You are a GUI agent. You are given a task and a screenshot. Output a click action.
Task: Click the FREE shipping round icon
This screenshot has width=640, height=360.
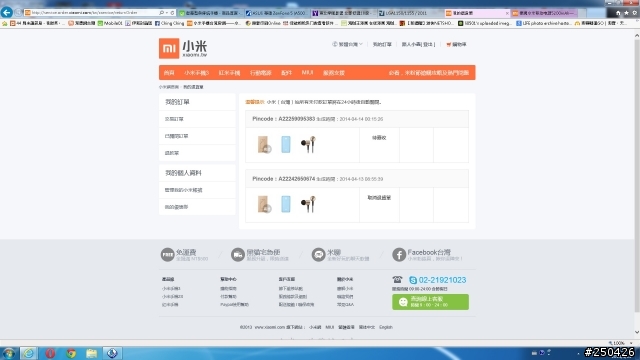167,255
